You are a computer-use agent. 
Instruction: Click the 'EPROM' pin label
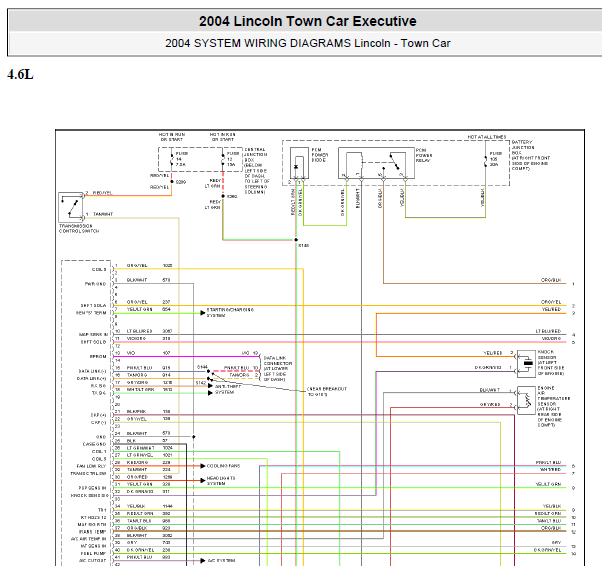coord(98,356)
